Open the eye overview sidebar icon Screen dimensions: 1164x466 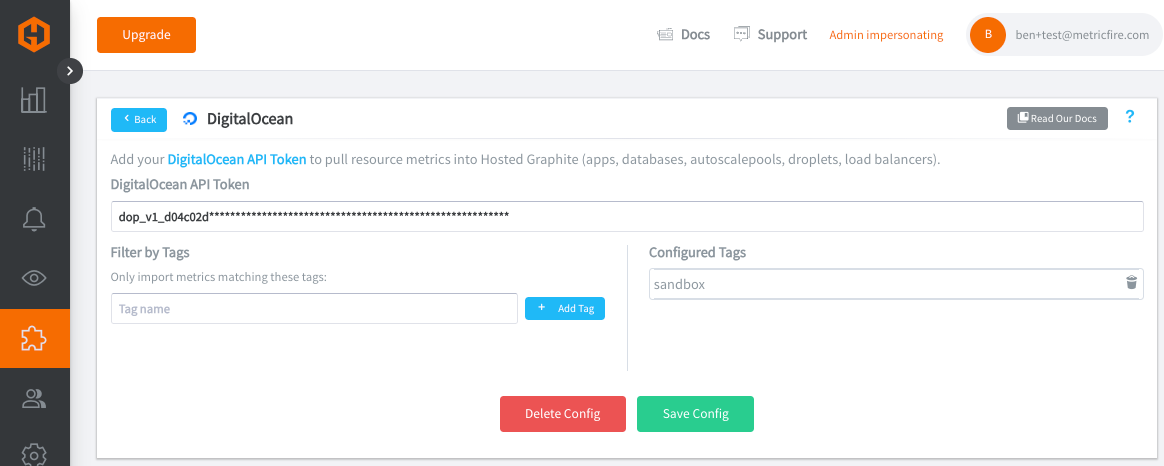coord(34,278)
